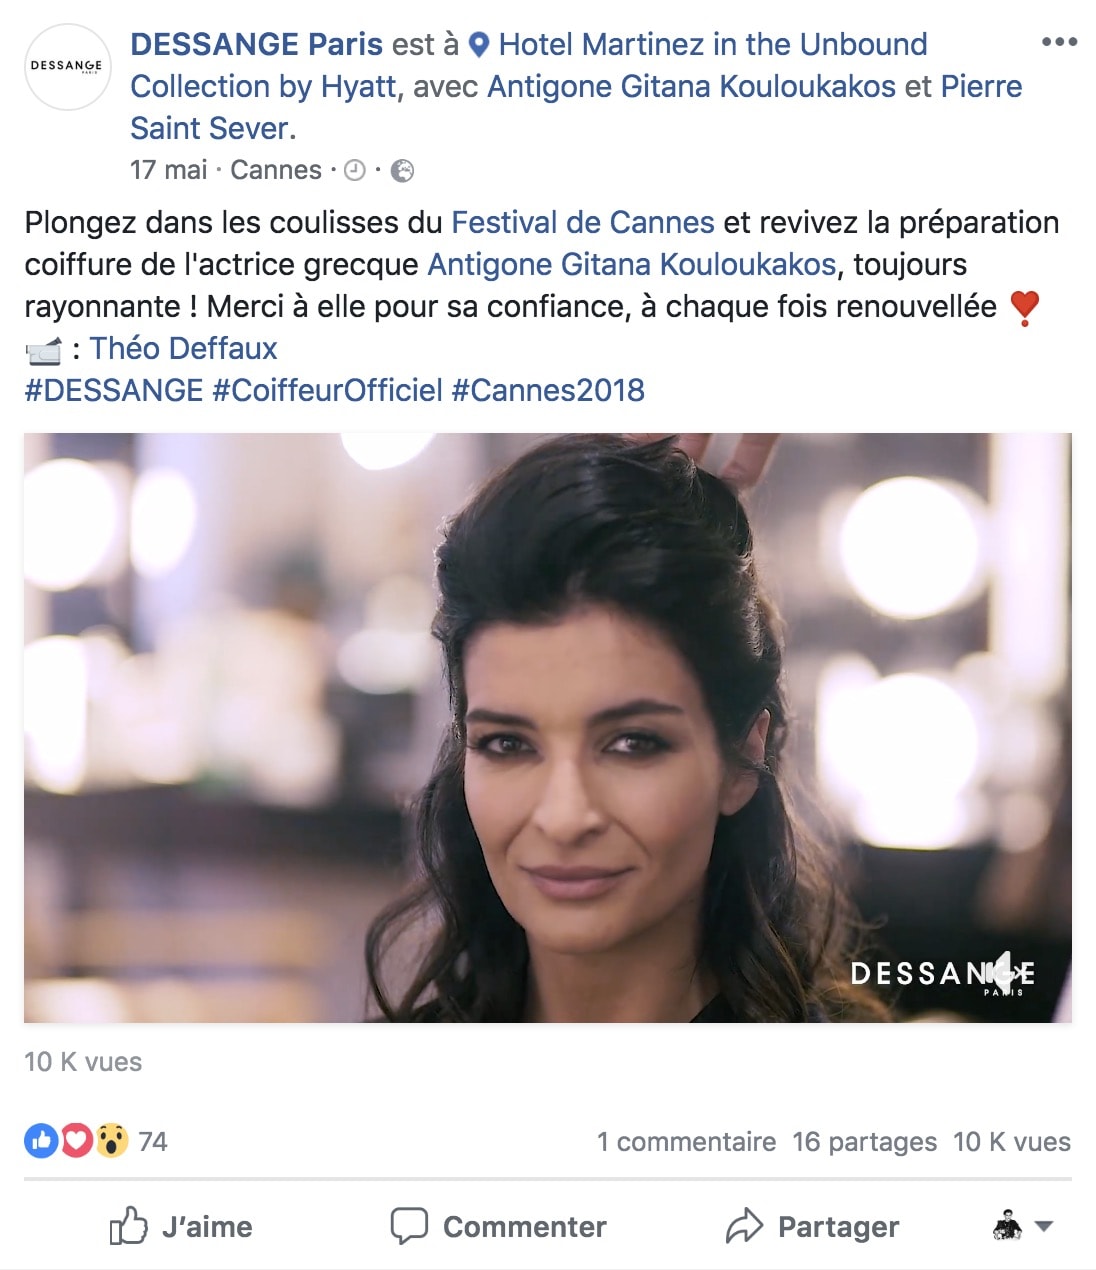1096x1270 pixels.
Task: Expand the profile selector dropdown arrow
Action: pyautogui.click(x=1043, y=1226)
